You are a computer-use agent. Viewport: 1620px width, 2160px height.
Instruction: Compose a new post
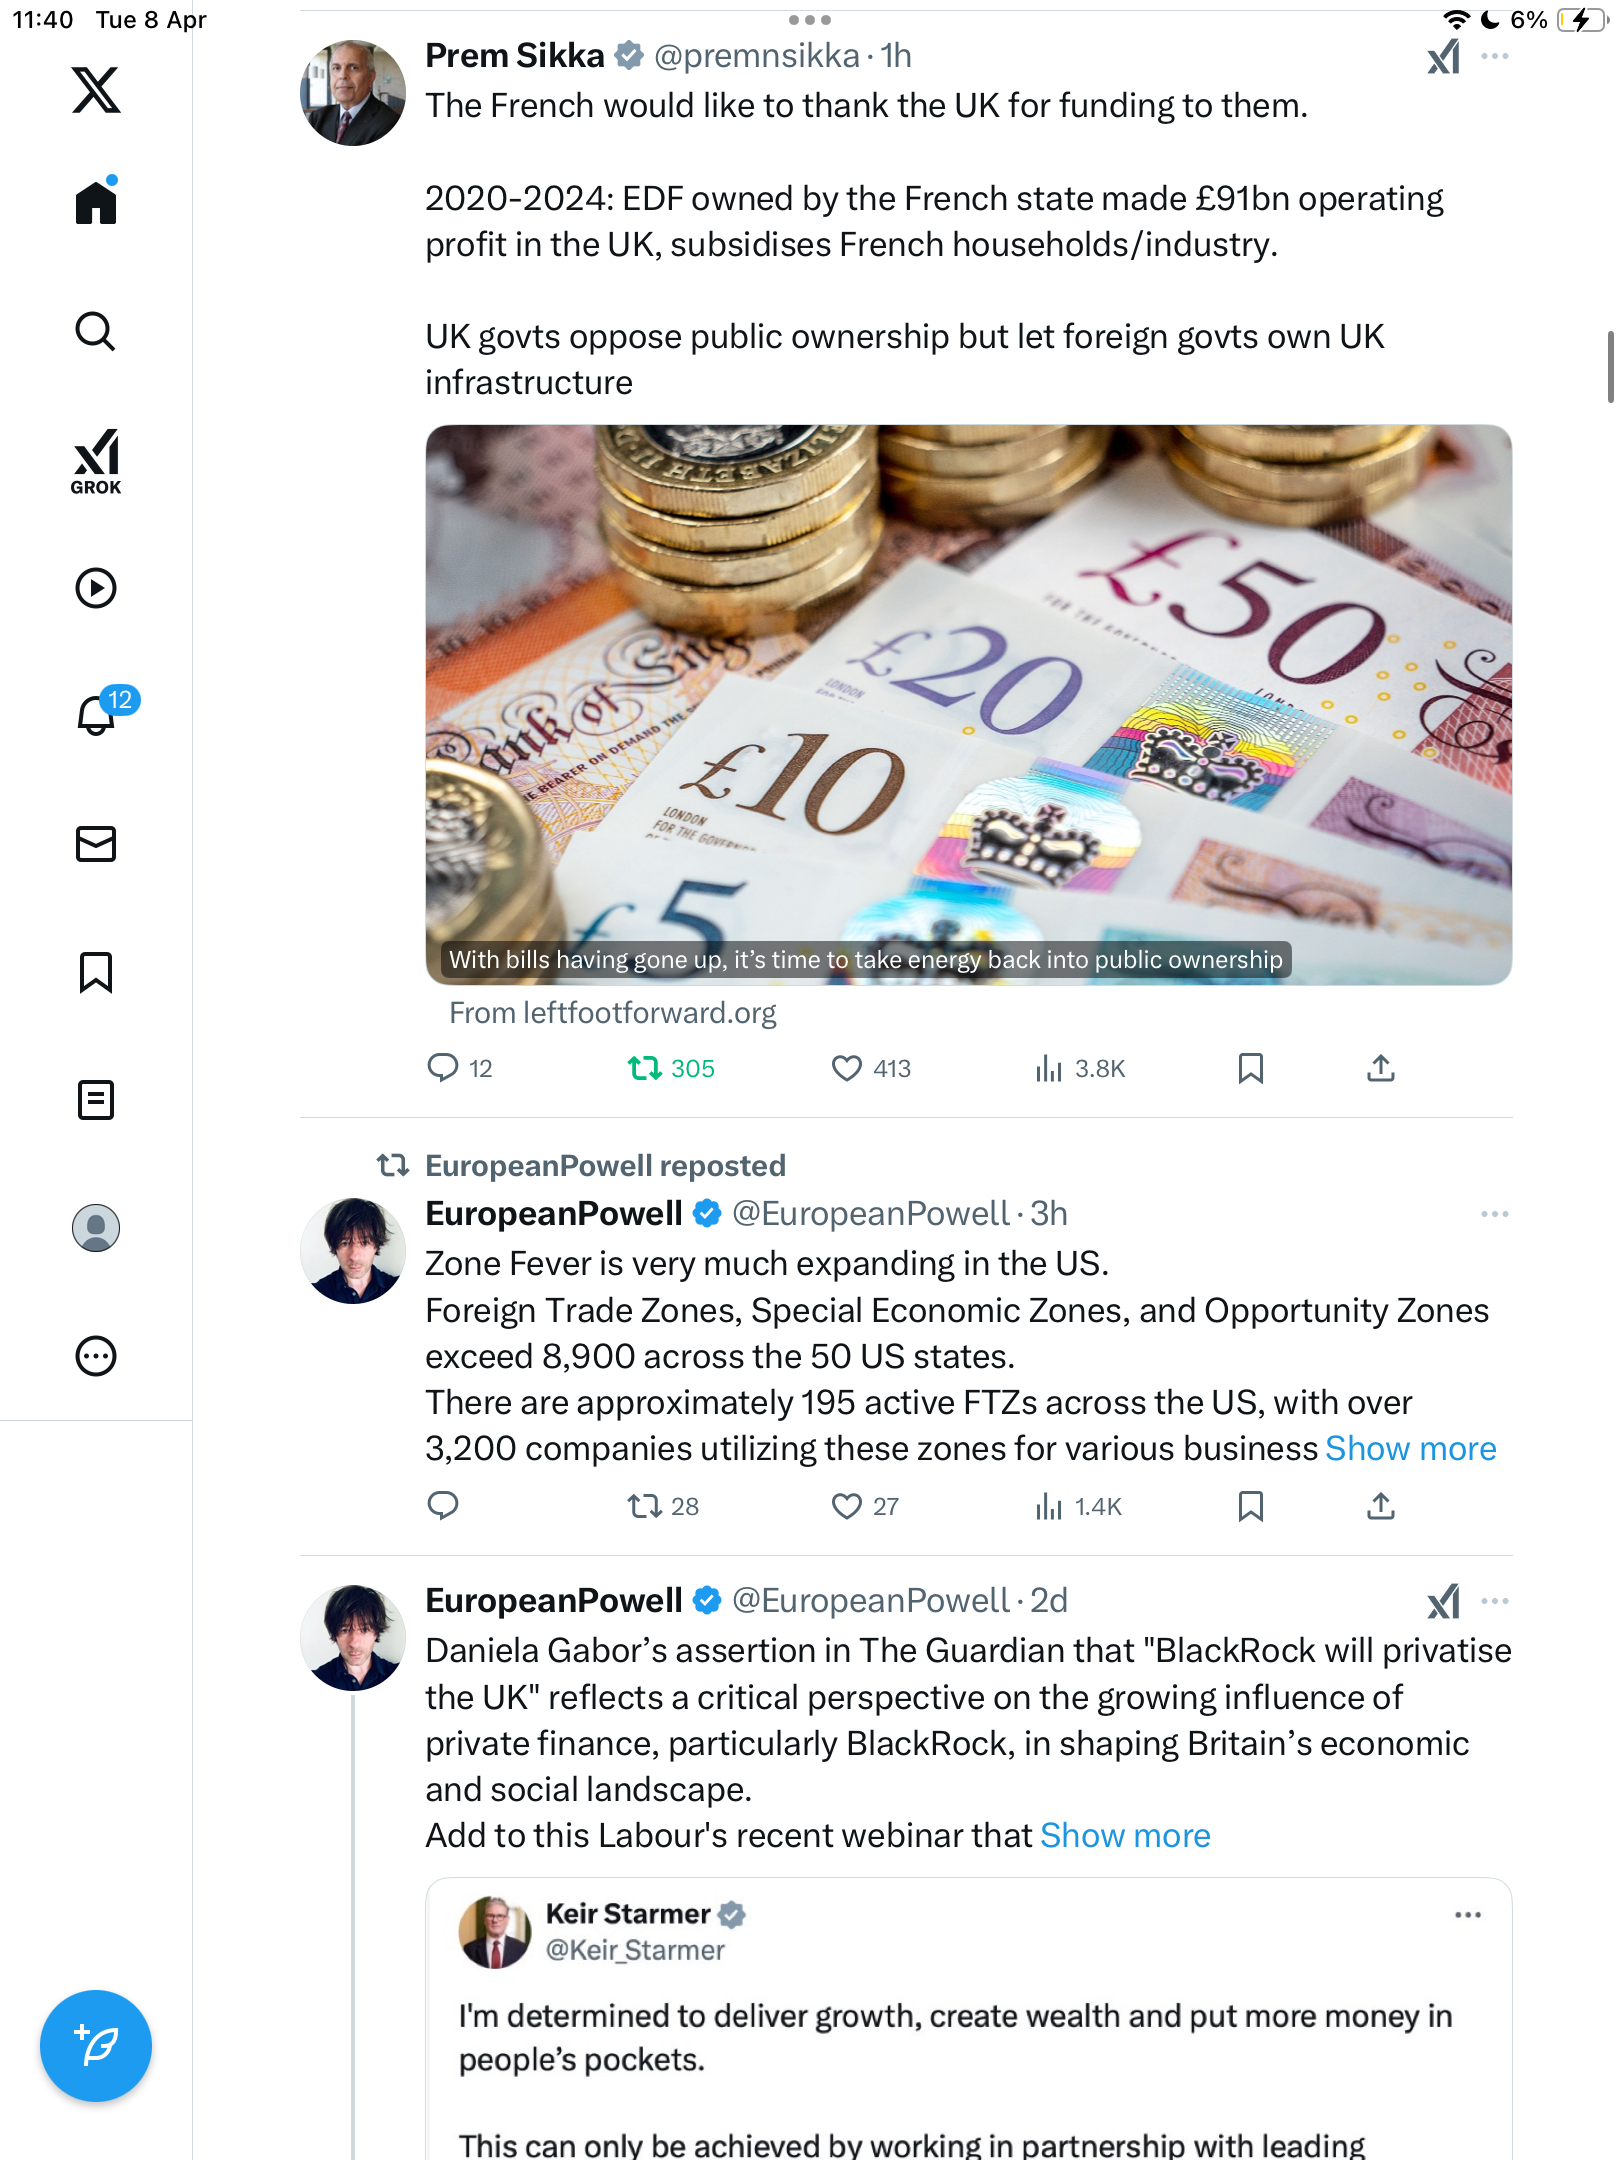pos(96,2046)
